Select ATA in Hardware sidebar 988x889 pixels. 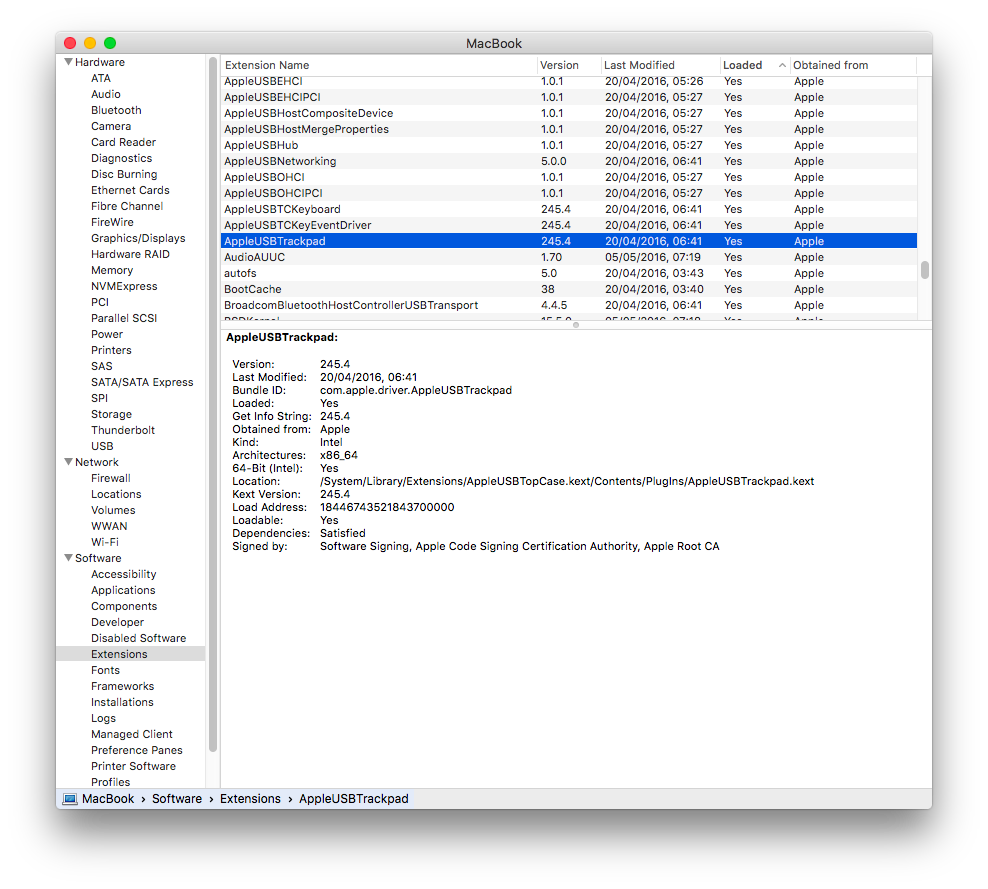[101, 78]
